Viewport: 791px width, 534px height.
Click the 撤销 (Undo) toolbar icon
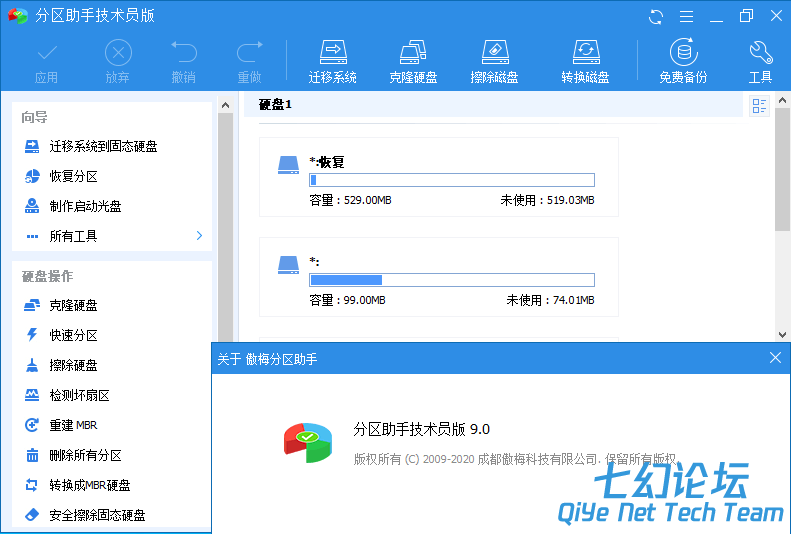coord(184,61)
